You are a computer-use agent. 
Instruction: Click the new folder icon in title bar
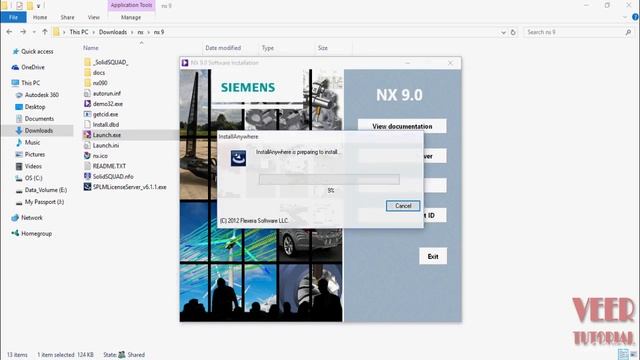(x=29, y=6)
